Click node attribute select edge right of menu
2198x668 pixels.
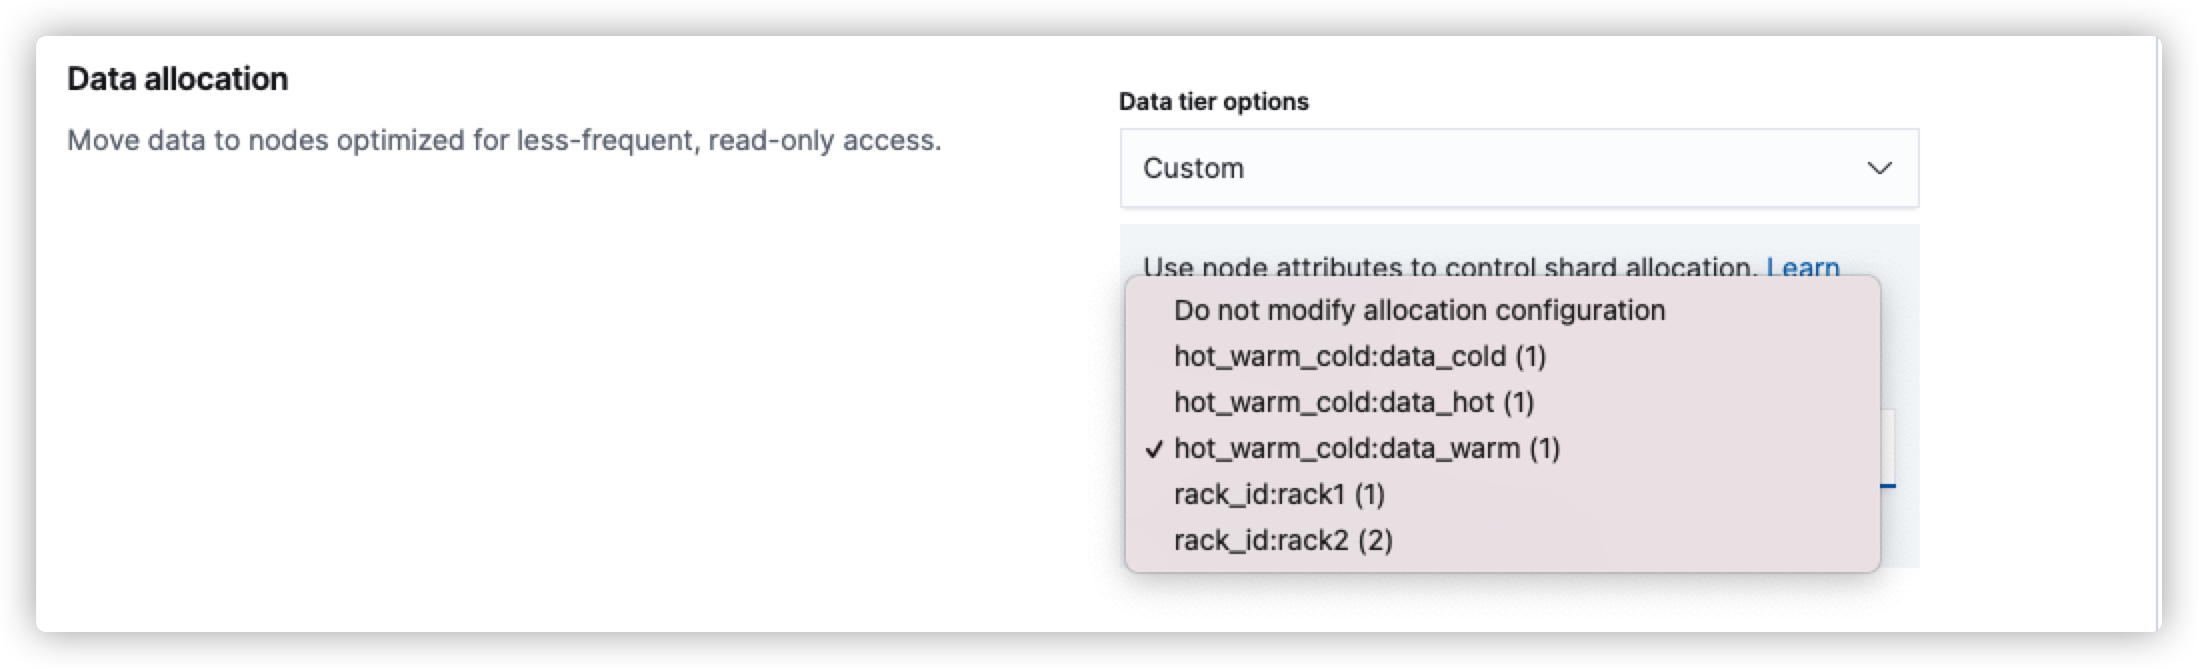(1889, 450)
